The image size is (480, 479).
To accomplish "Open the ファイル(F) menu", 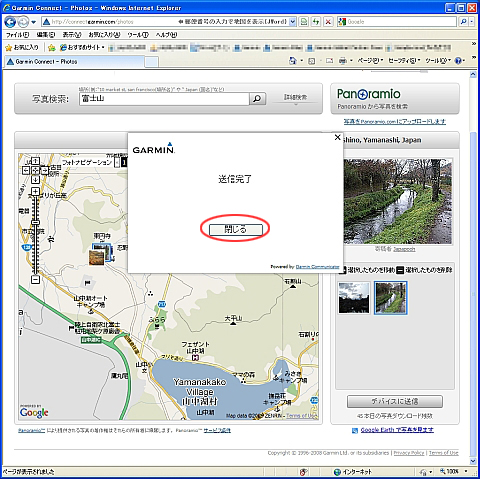I will pos(18,35).
